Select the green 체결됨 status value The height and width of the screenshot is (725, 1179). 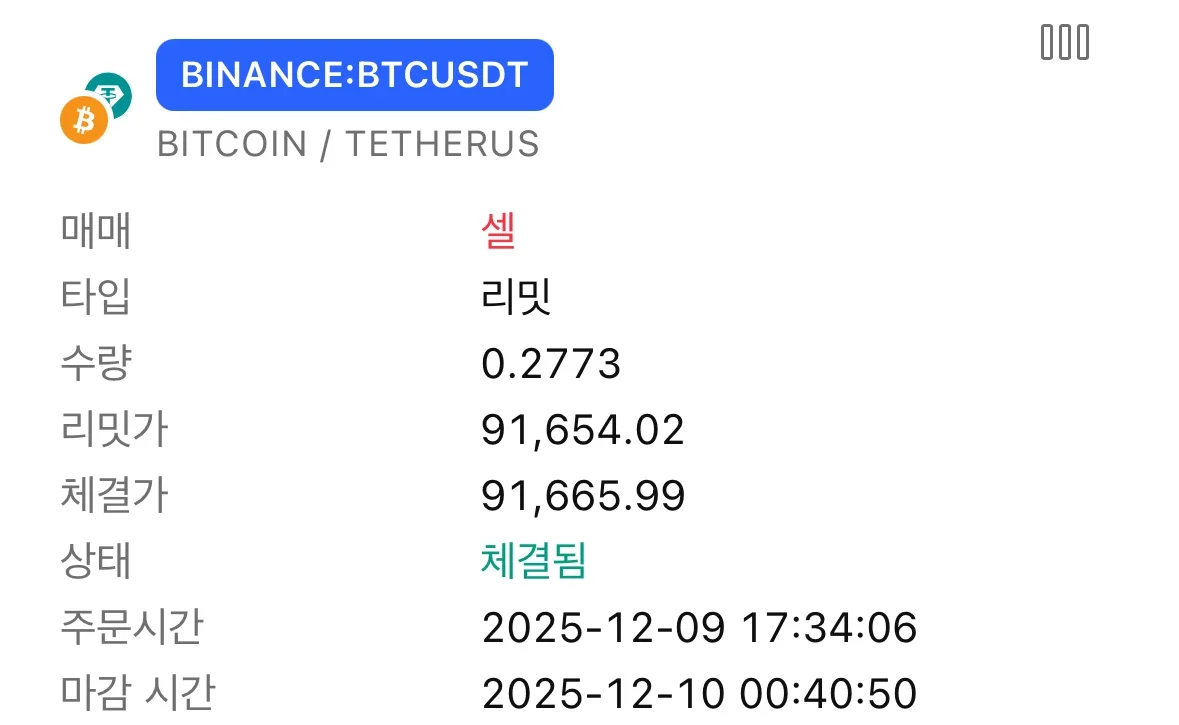coord(533,562)
